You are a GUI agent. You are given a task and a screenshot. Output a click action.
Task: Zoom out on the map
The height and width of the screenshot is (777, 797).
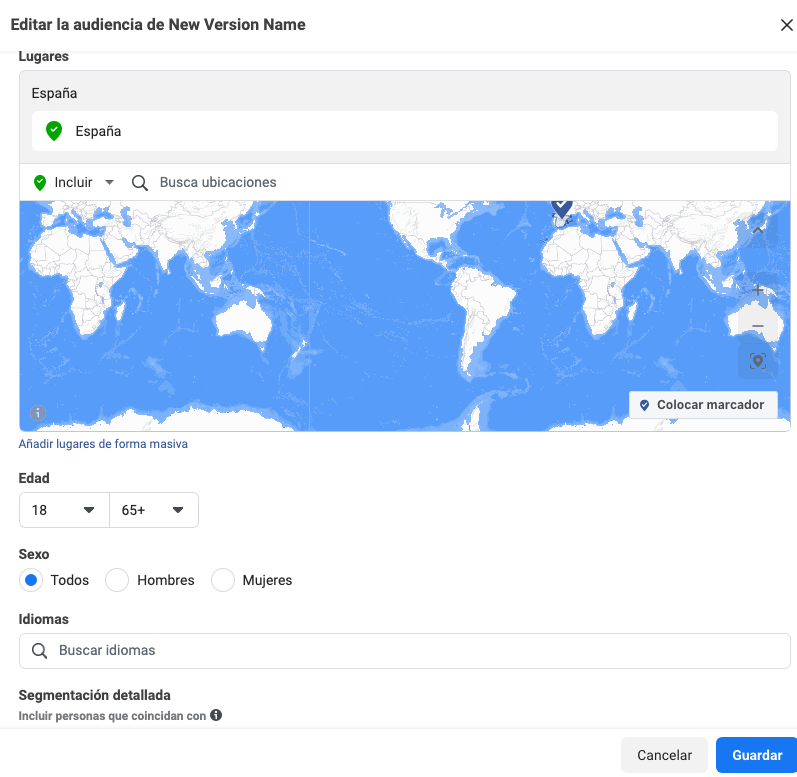[758, 326]
